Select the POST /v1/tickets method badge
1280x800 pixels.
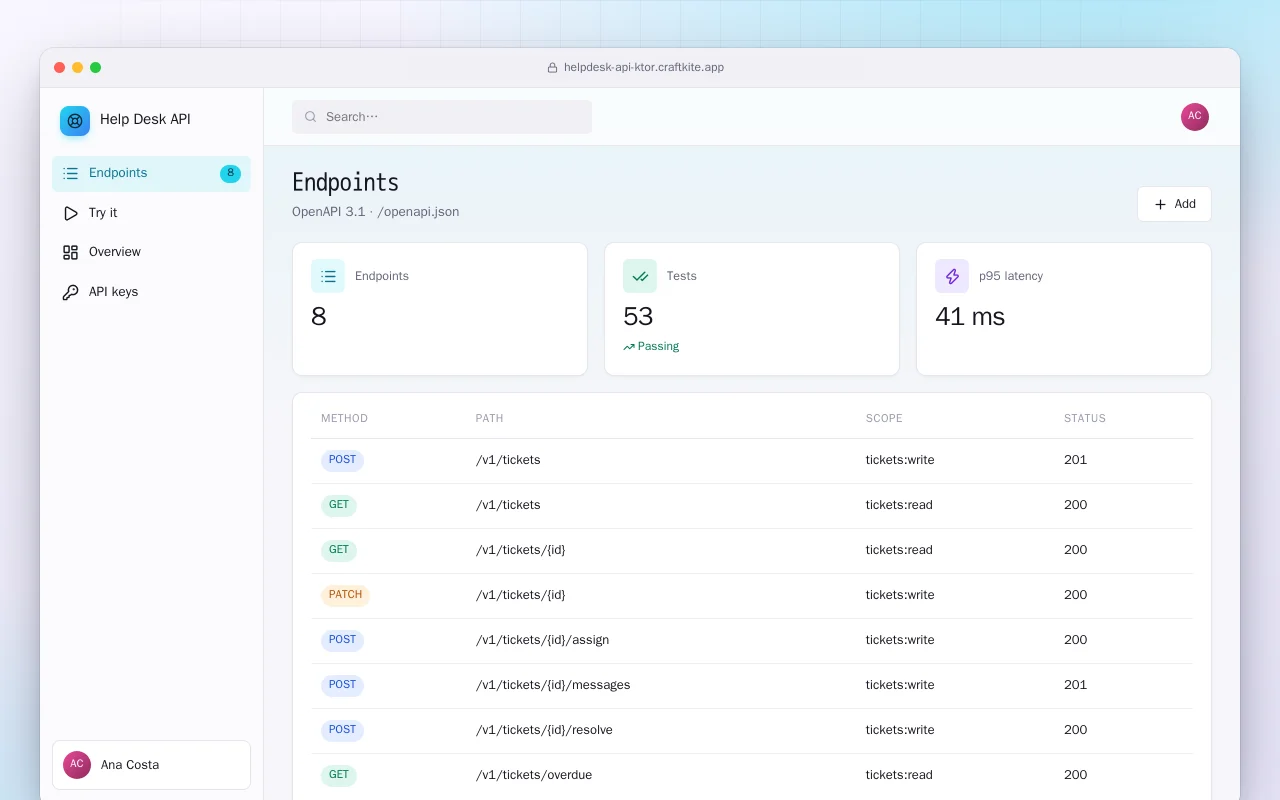(x=342, y=460)
